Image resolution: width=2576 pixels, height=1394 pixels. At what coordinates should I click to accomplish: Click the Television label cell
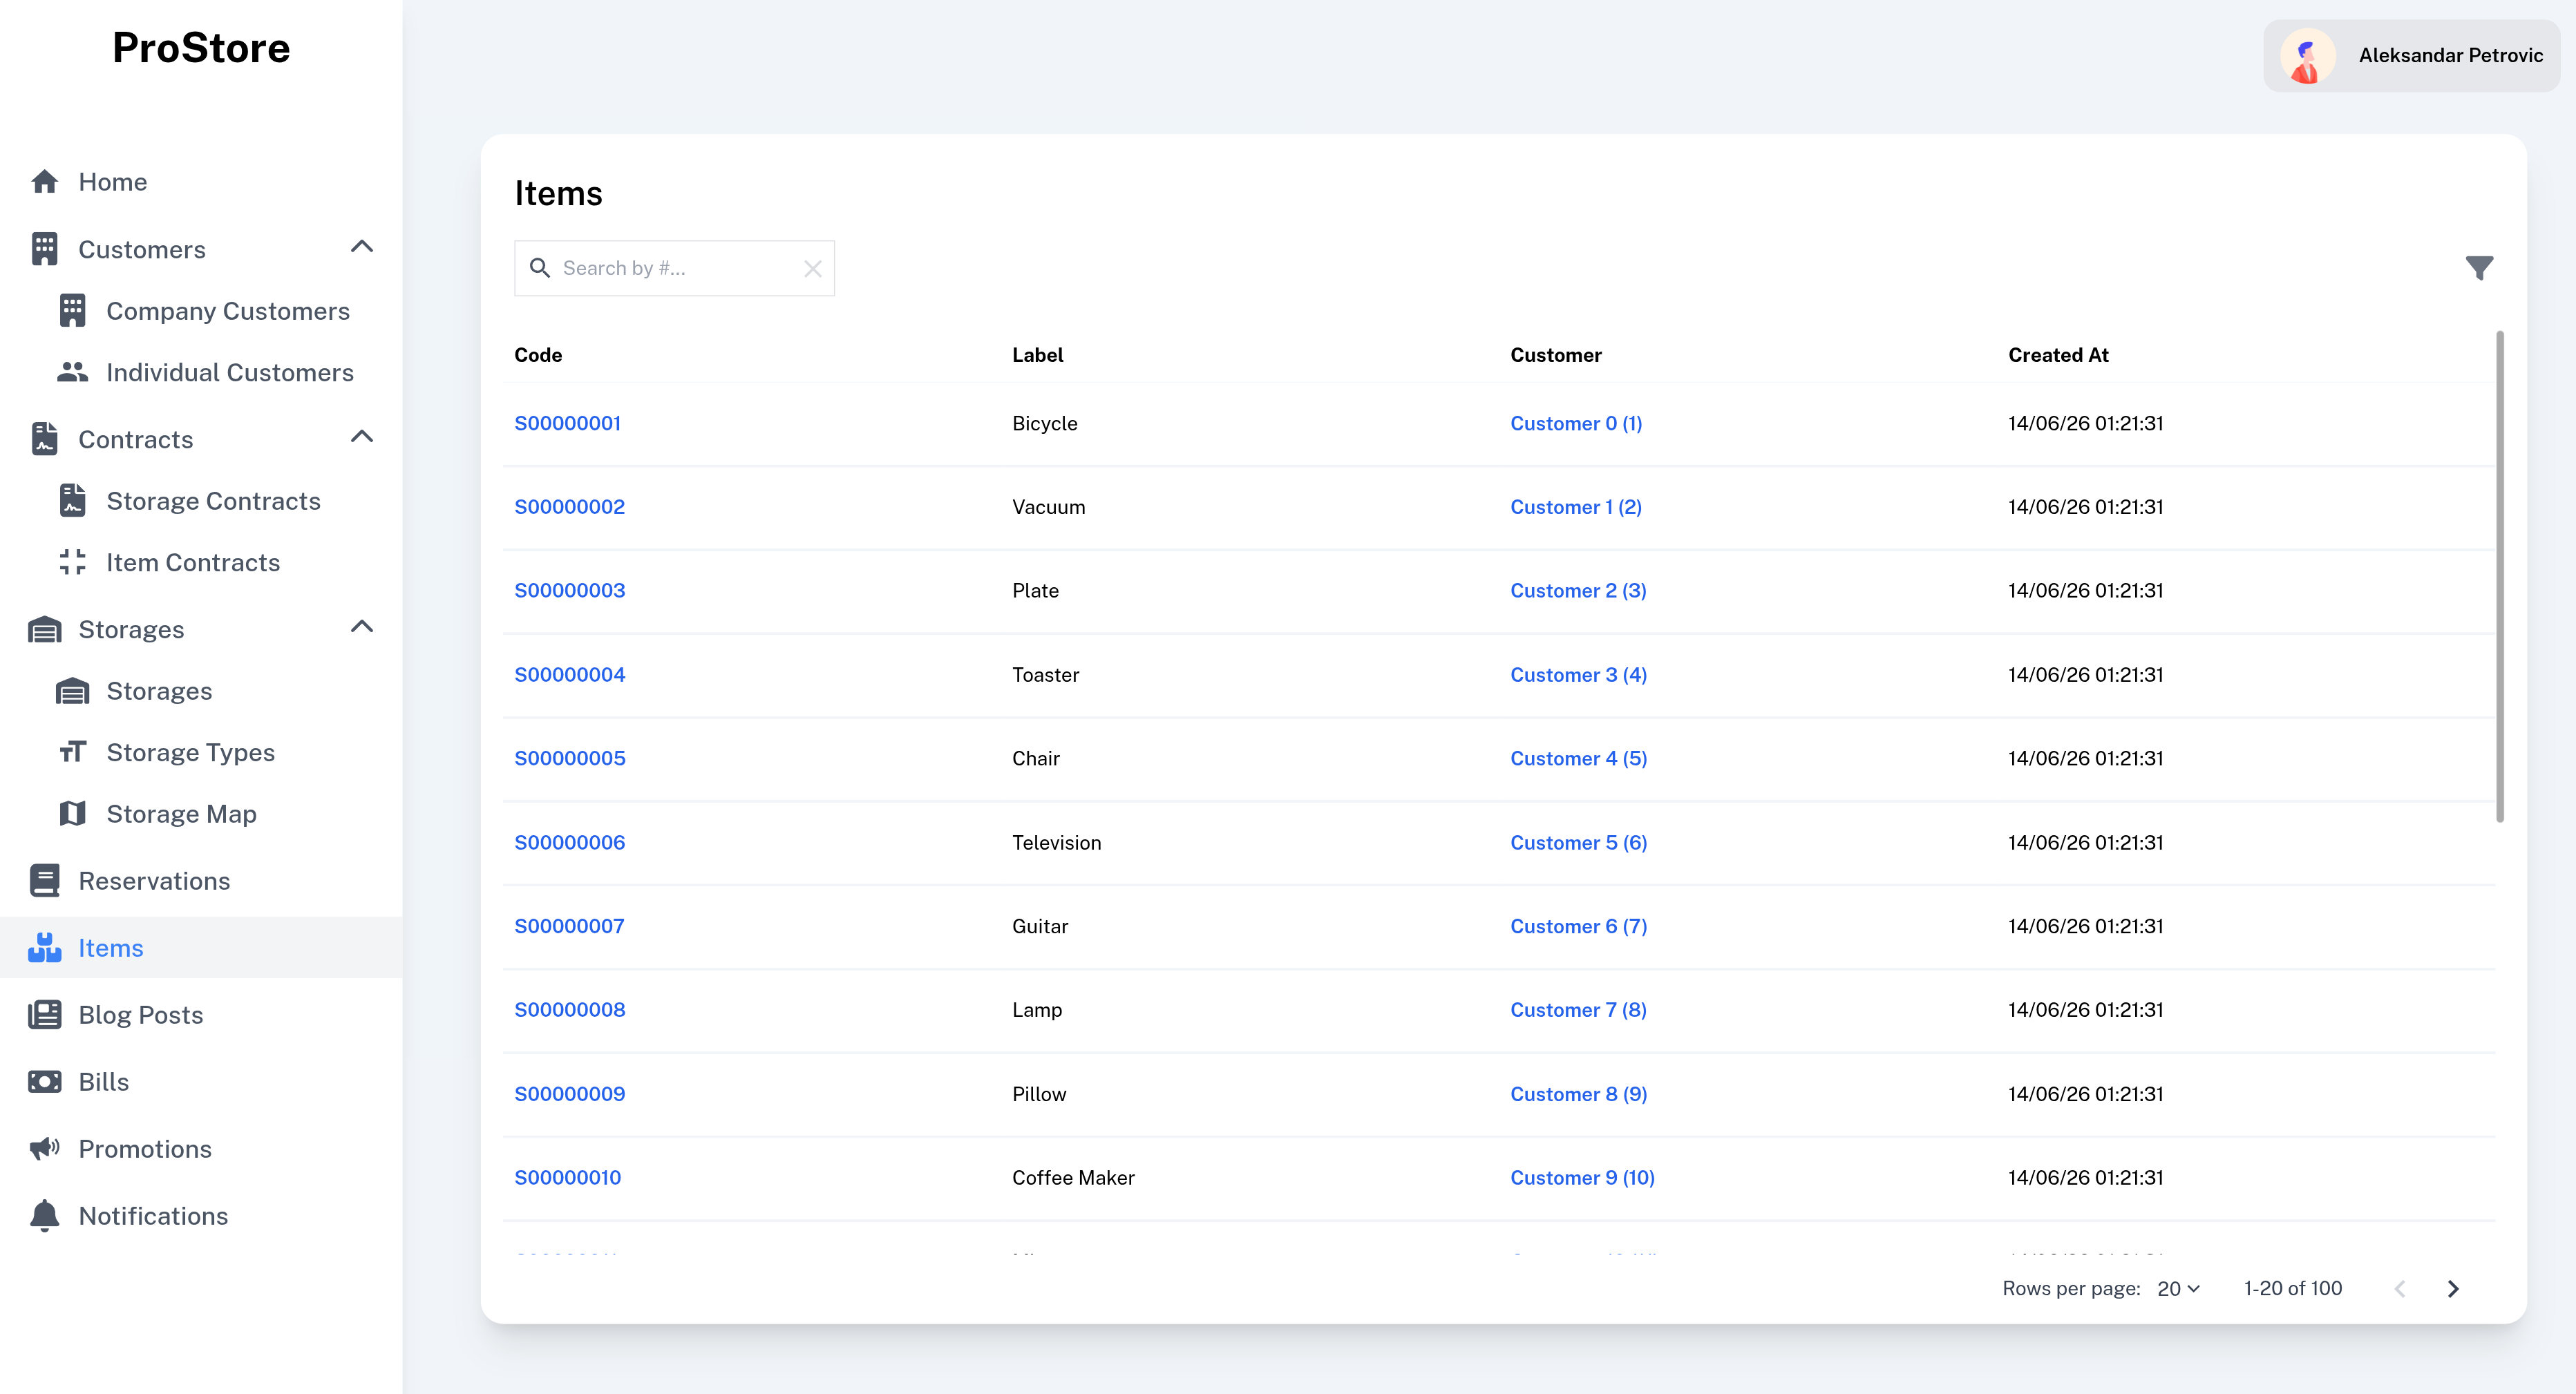1056,843
